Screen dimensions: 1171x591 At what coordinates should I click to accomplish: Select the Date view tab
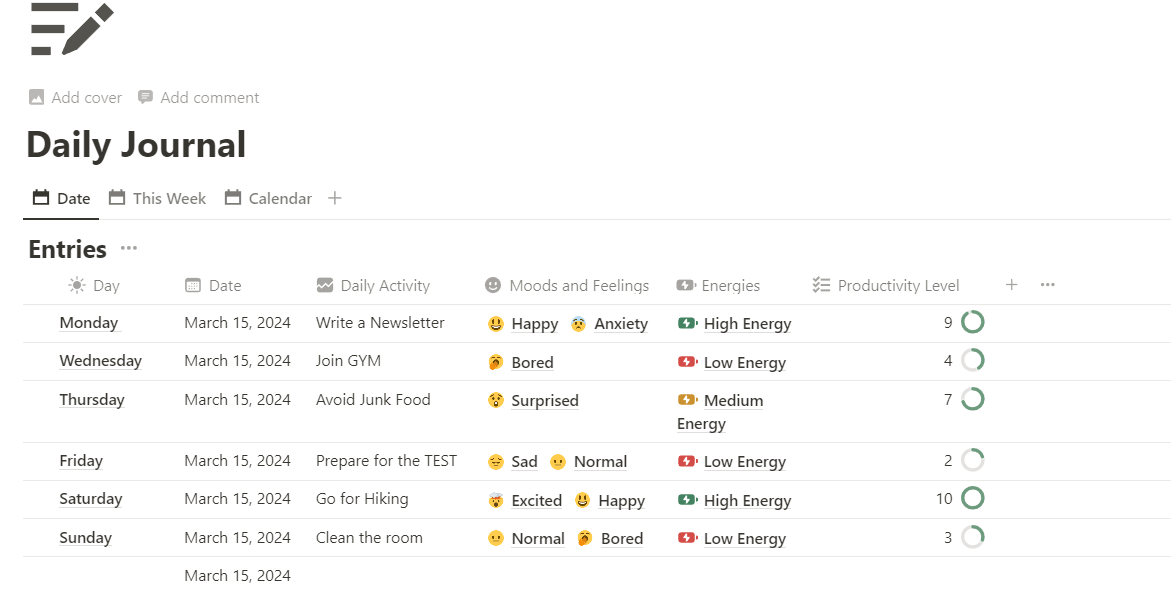[61, 198]
